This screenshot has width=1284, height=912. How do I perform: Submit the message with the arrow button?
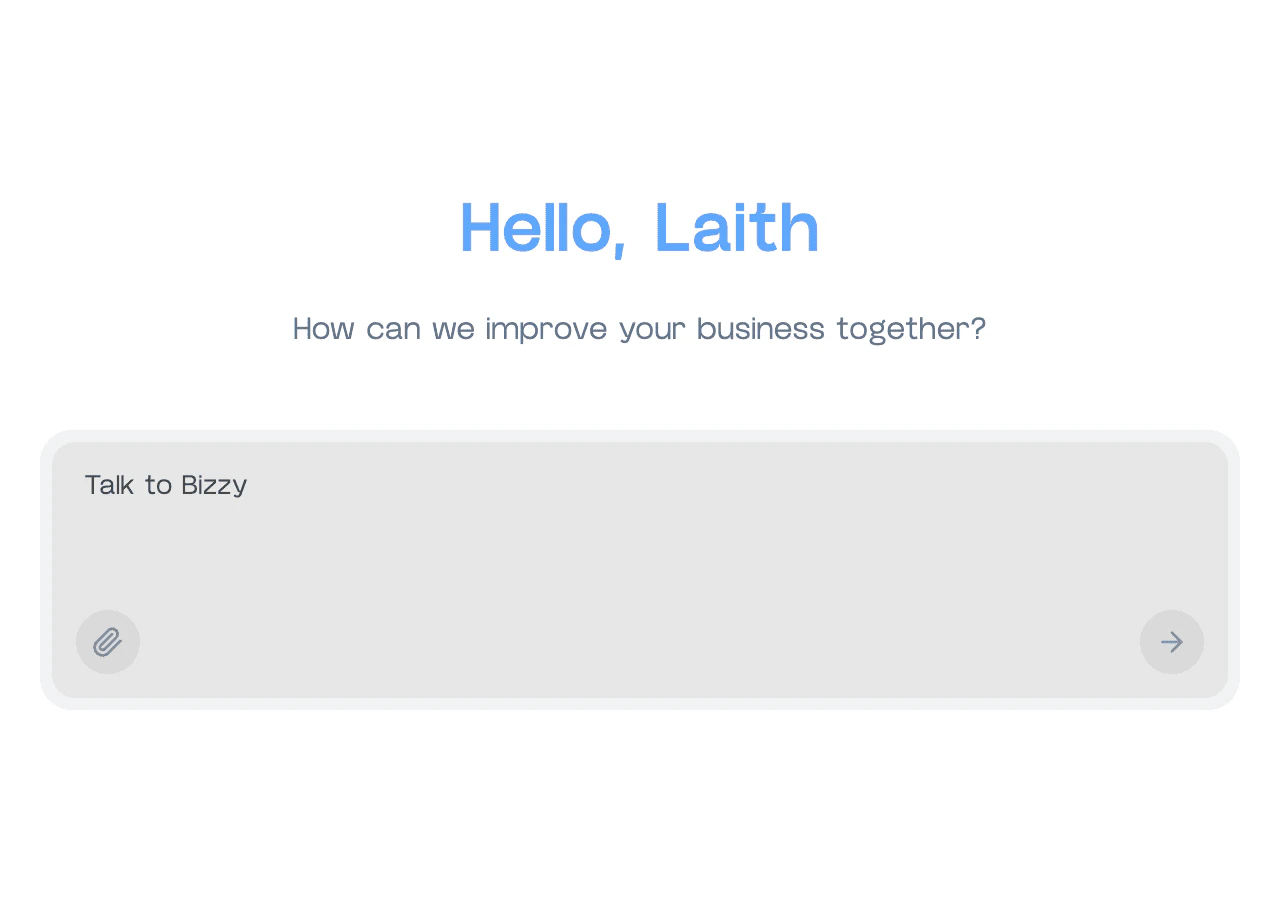(1171, 642)
